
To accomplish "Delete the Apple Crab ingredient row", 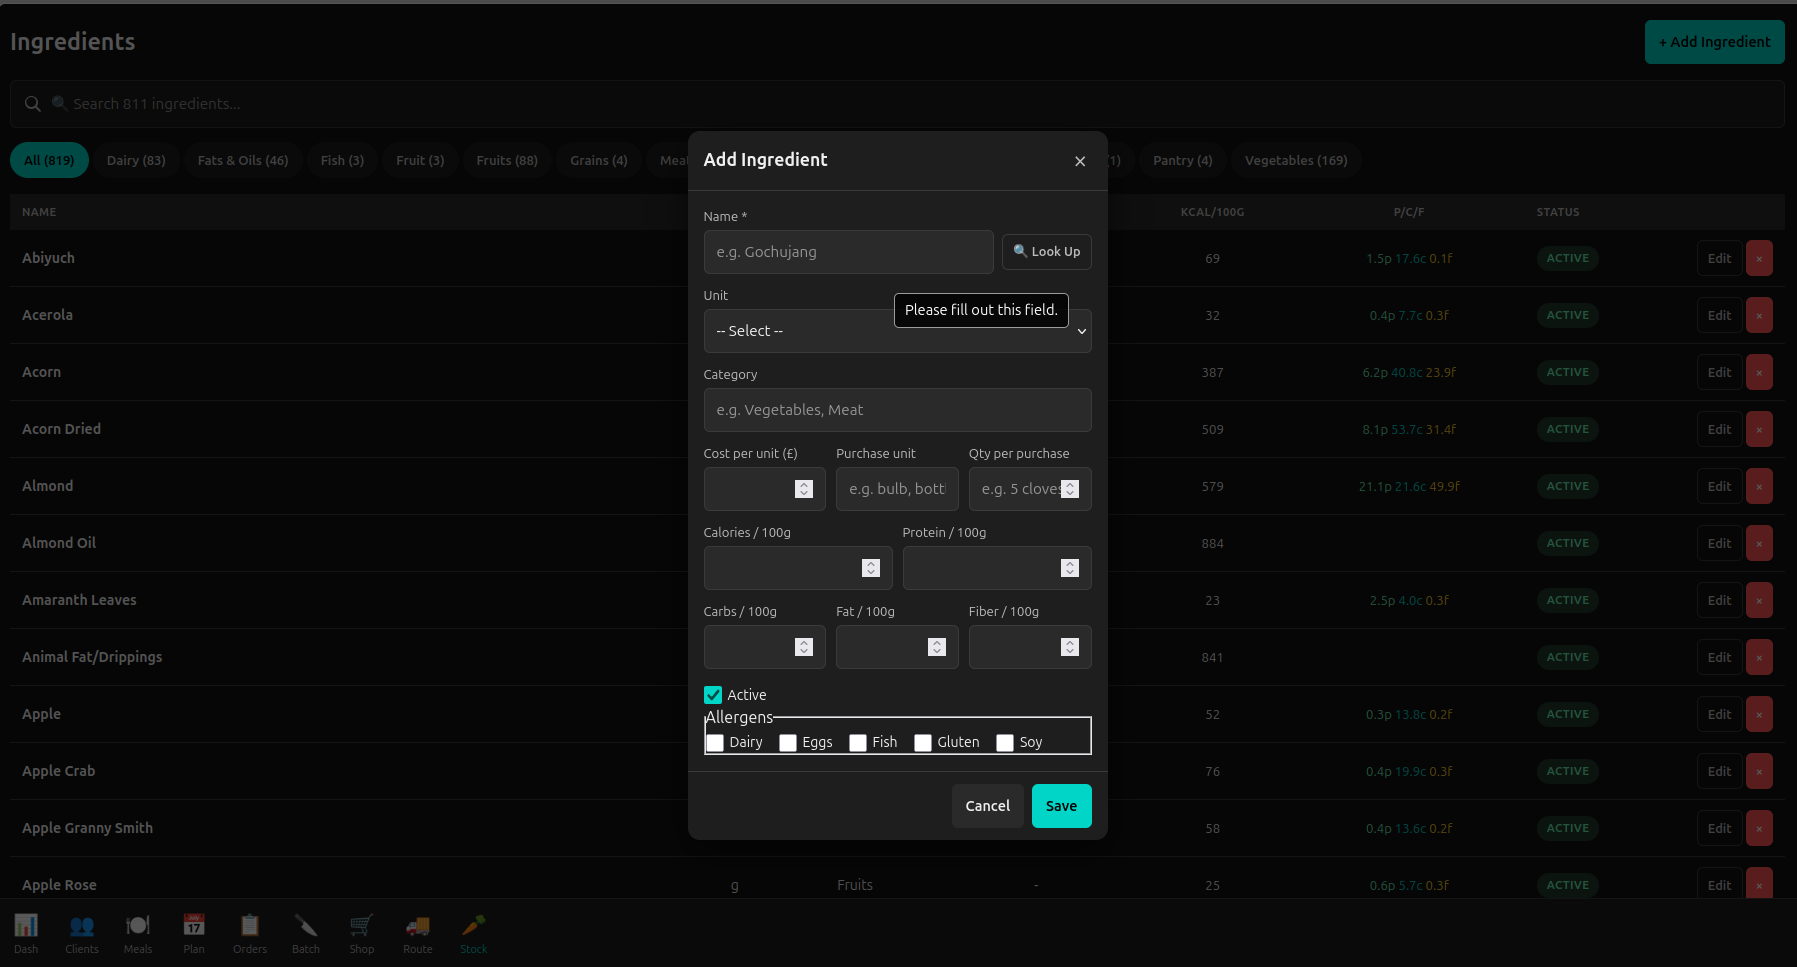I will click(1759, 771).
